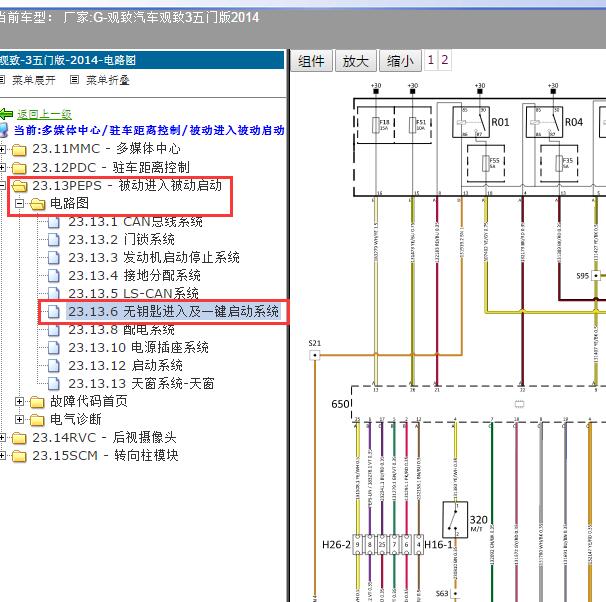This screenshot has height=602, width=606.
Task: Open 23.13.8 配电系统
Action: click(x=121, y=330)
